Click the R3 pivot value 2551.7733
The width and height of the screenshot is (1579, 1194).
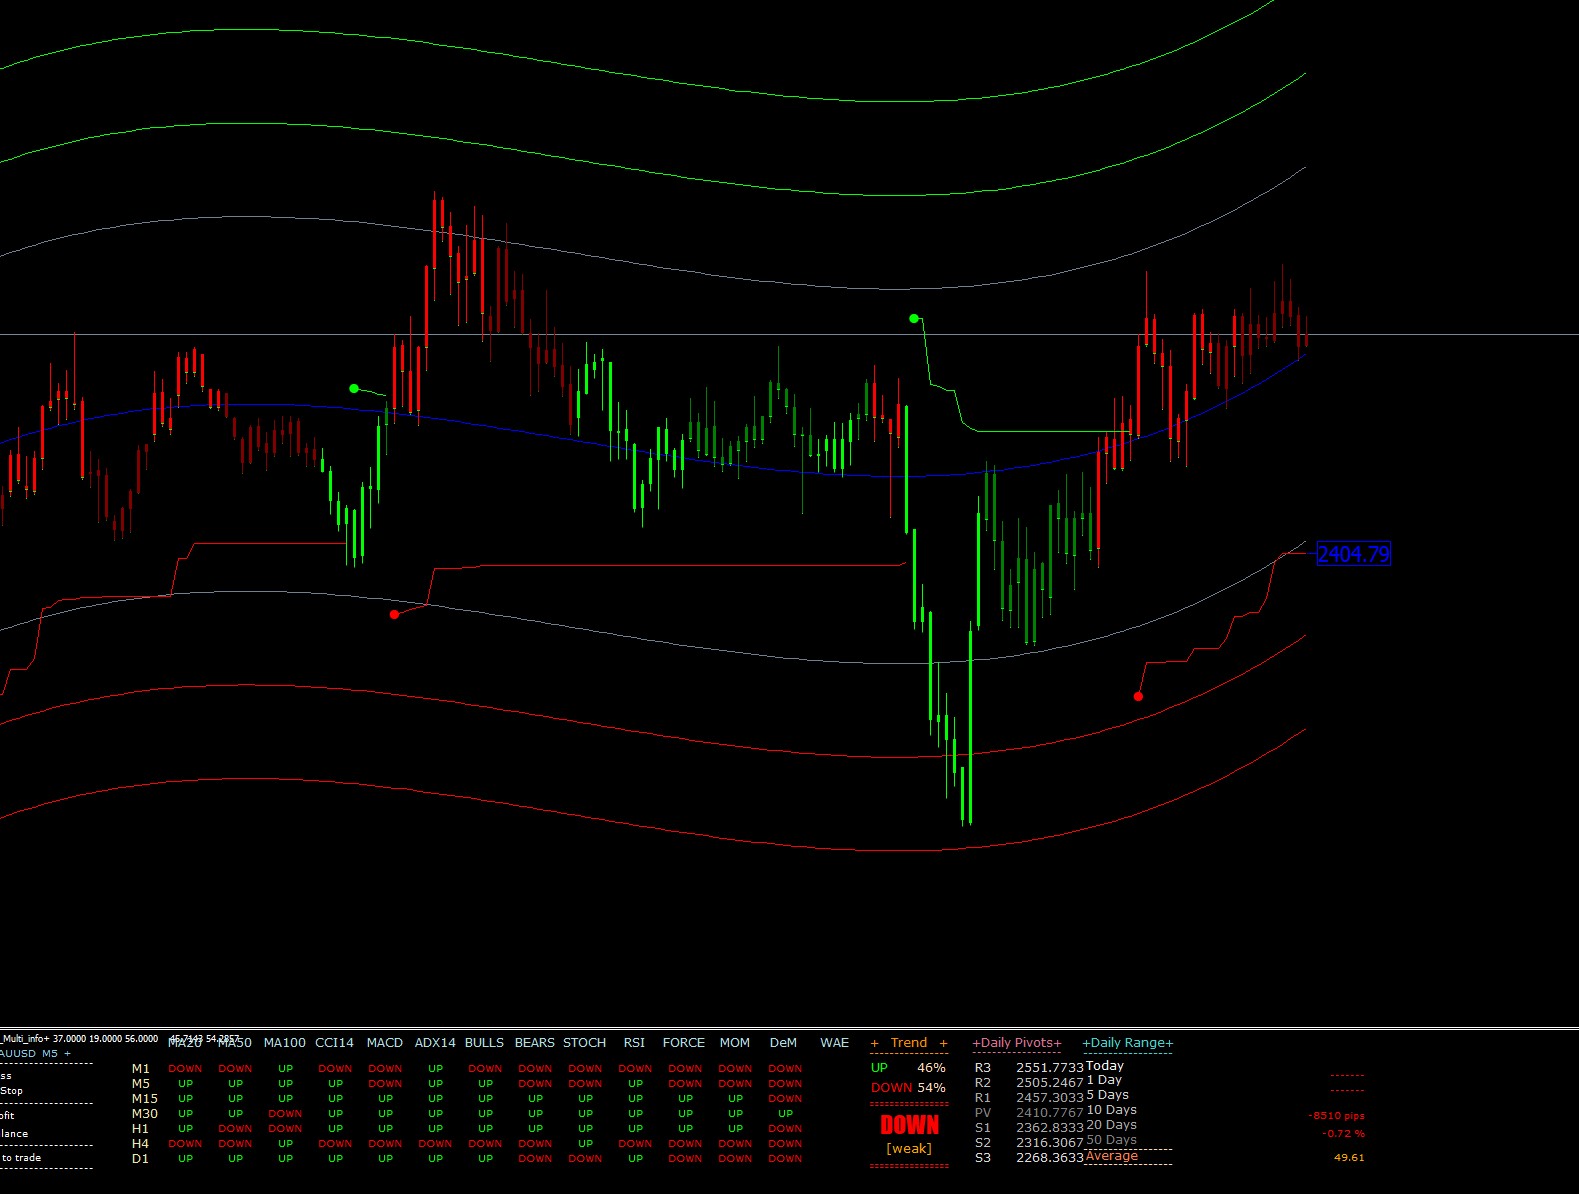tap(1050, 1068)
